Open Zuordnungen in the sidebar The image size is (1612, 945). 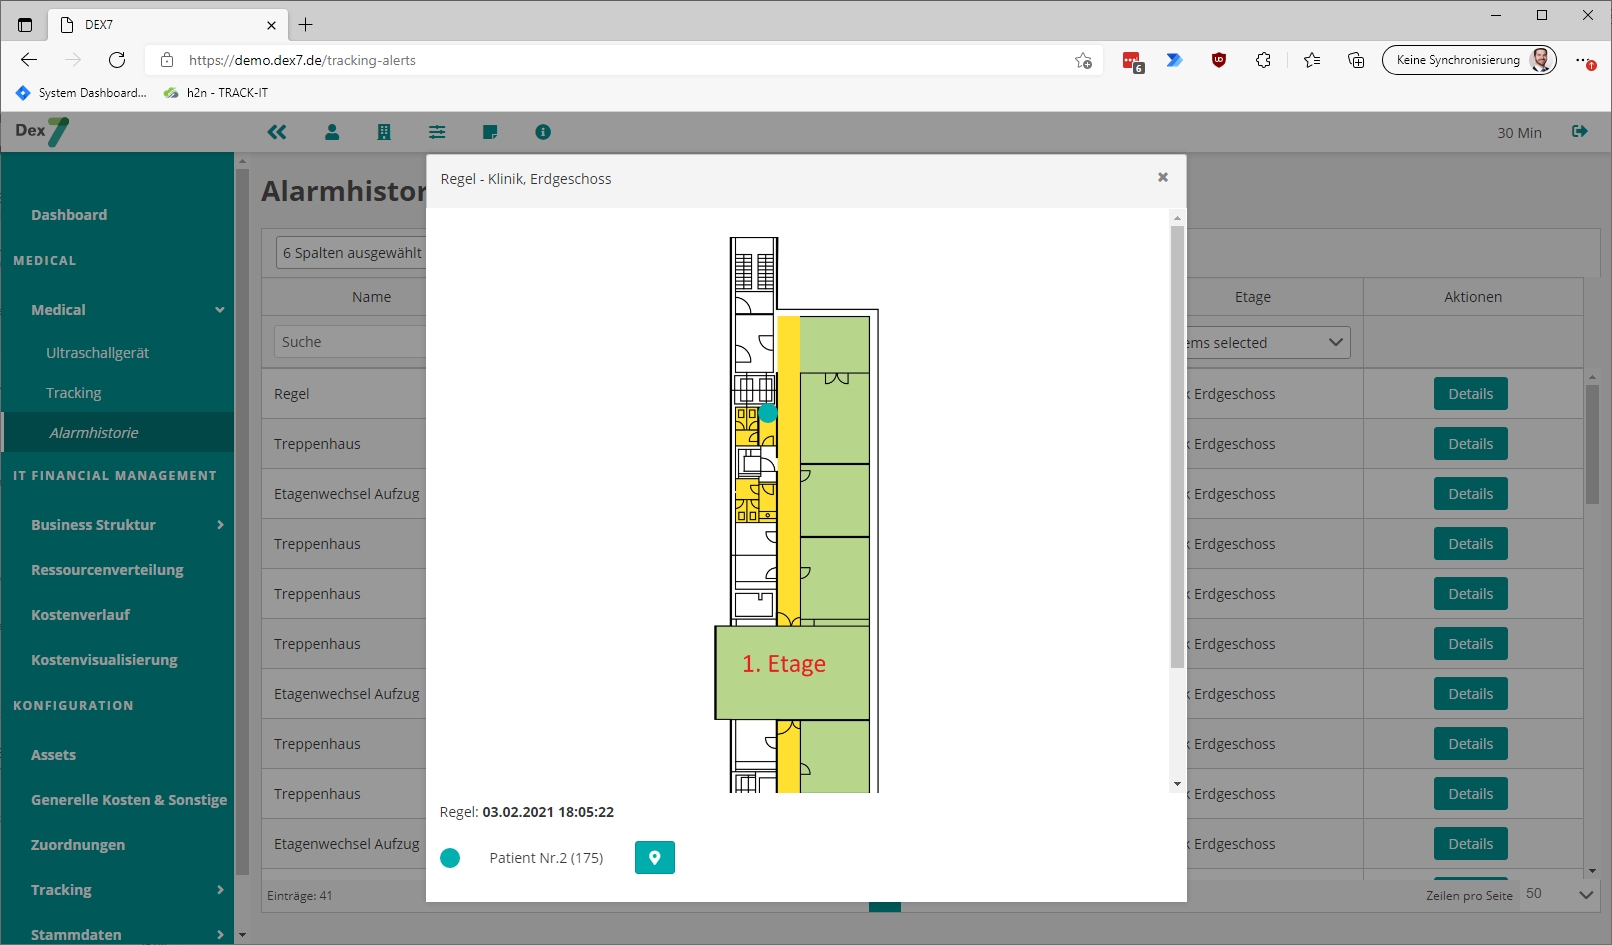(78, 845)
